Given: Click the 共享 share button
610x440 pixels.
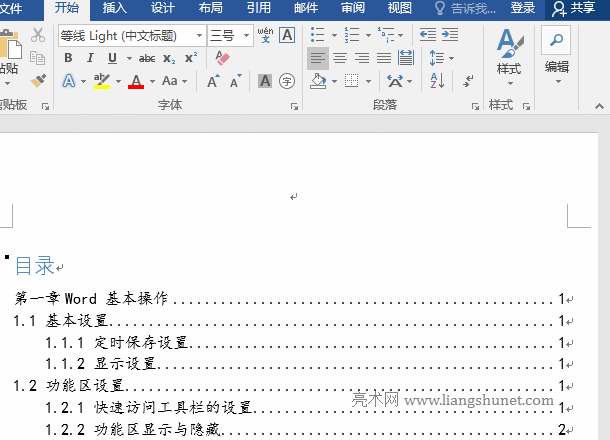Looking at the screenshot, I should coord(575,8).
